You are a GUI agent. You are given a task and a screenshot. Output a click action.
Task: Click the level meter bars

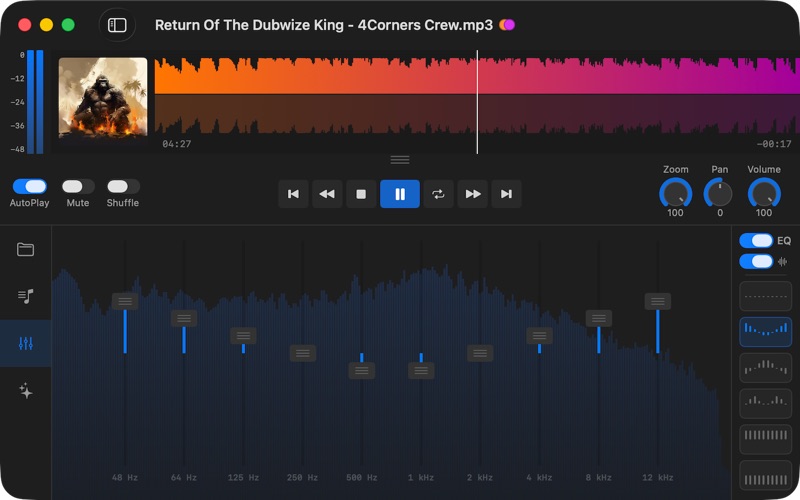[x=35, y=102]
